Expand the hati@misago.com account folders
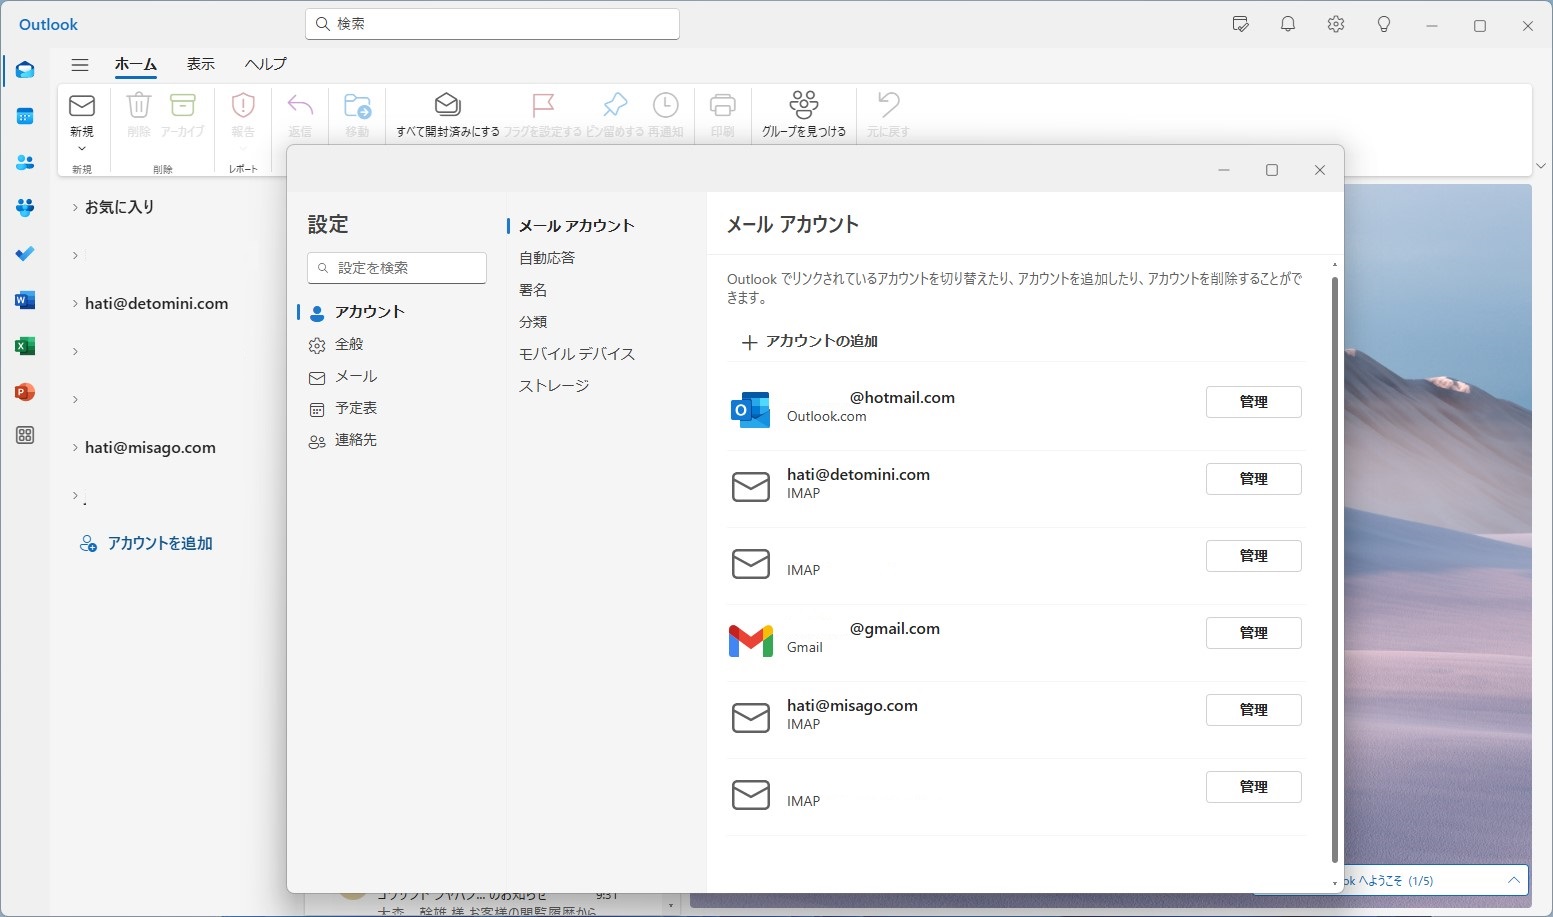Image resolution: width=1553 pixels, height=917 pixels. click(x=75, y=447)
